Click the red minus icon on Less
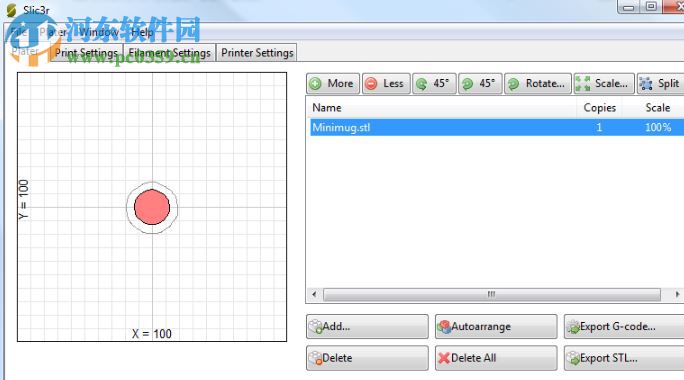684x380 pixels. [371, 83]
